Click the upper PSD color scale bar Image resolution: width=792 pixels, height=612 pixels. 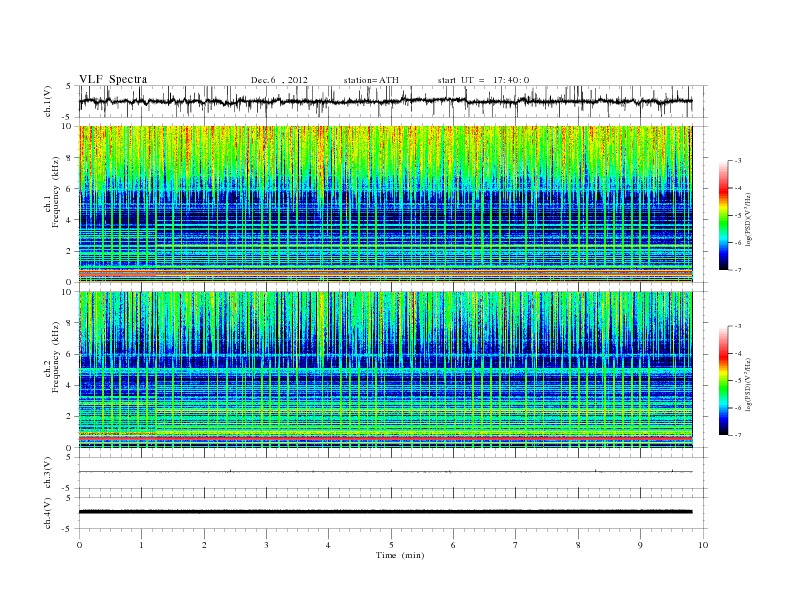pos(724,215)
